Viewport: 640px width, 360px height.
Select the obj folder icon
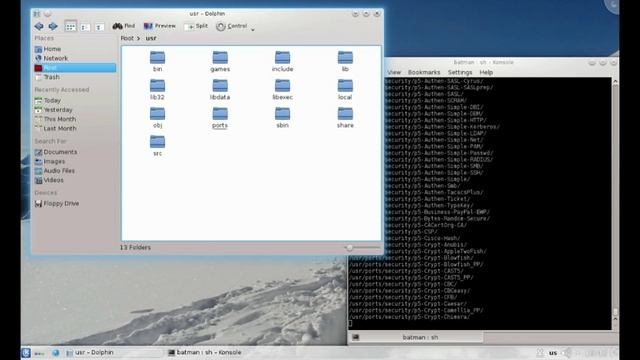click(x=158, y=114)
